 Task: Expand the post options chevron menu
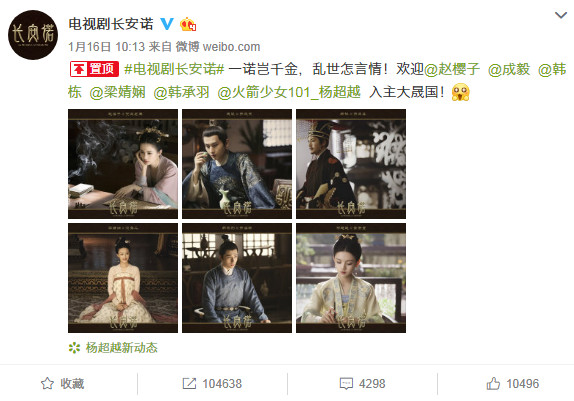[x=561, y=15]
